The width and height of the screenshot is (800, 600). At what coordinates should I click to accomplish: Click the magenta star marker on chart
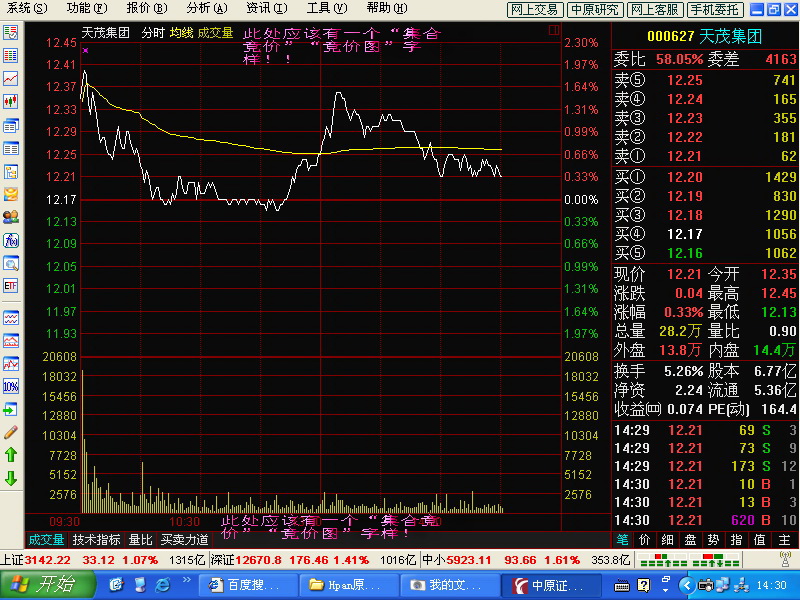85,51
